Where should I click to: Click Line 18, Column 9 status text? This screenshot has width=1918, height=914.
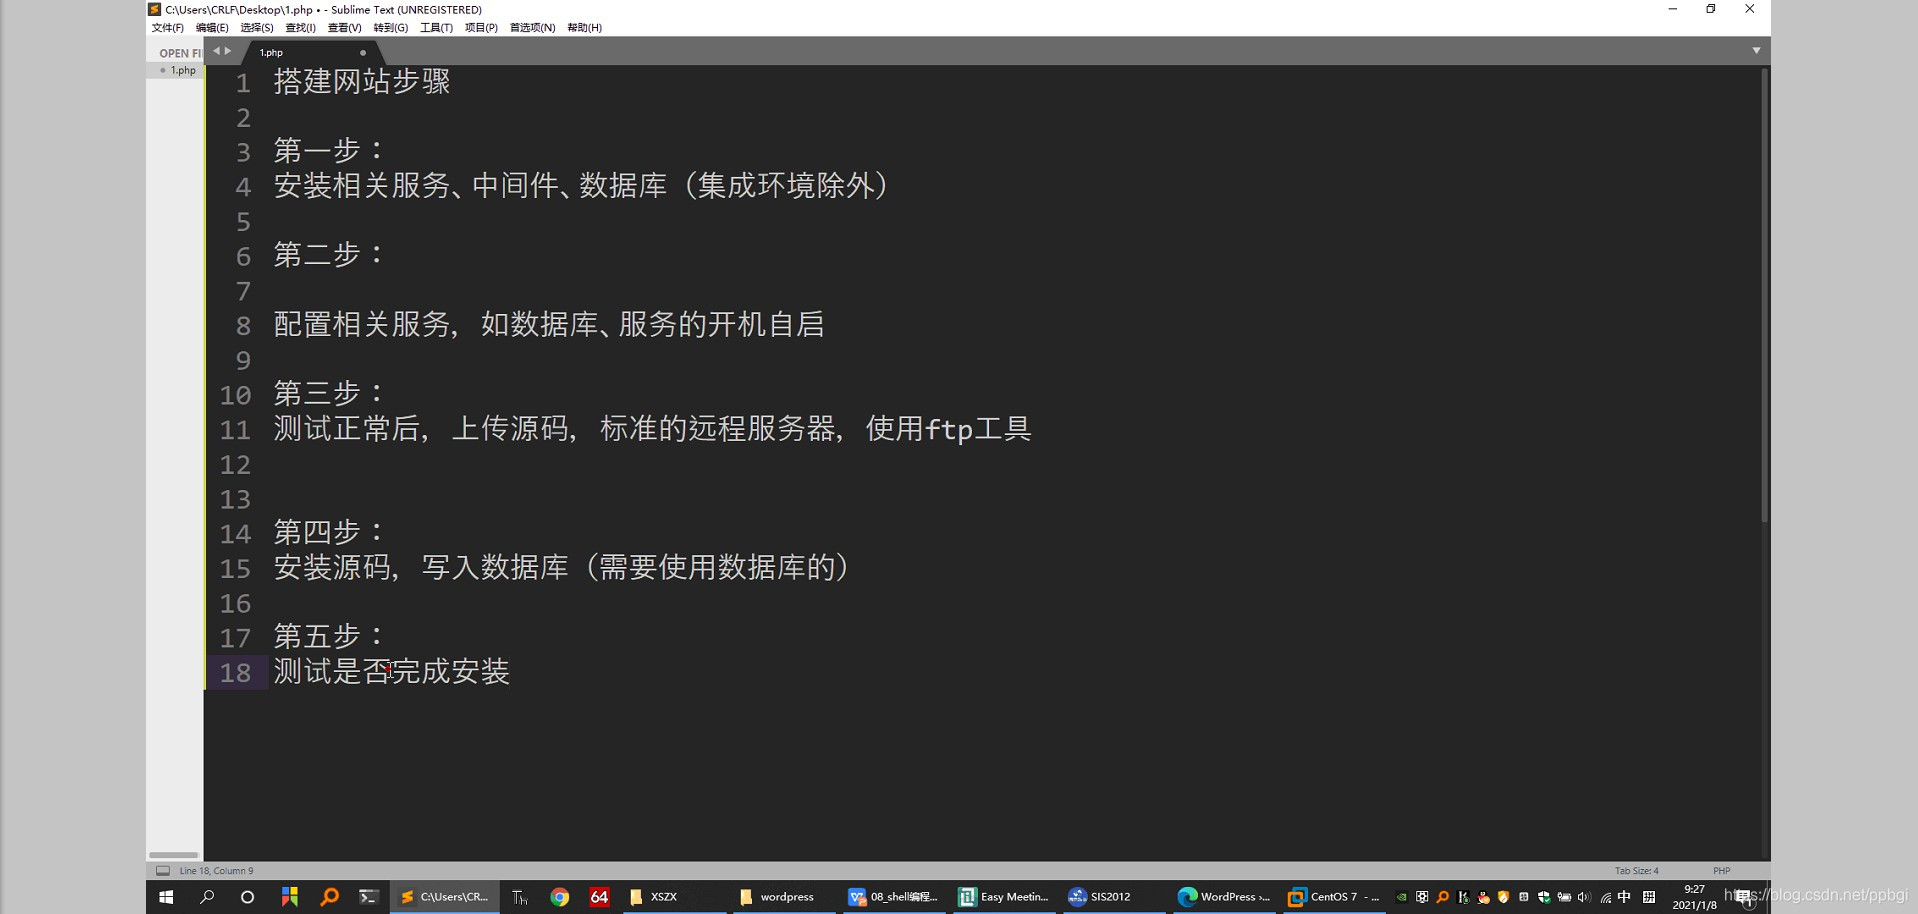click(216, 871)
